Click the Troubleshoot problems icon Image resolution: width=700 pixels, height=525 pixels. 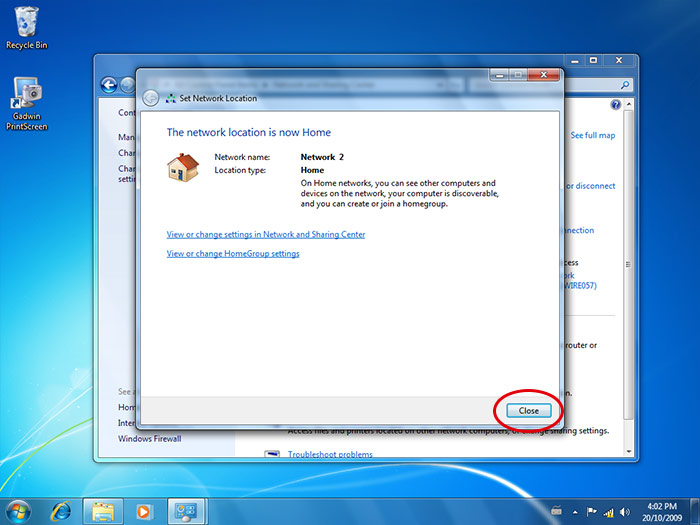click(x=272, y=454)
